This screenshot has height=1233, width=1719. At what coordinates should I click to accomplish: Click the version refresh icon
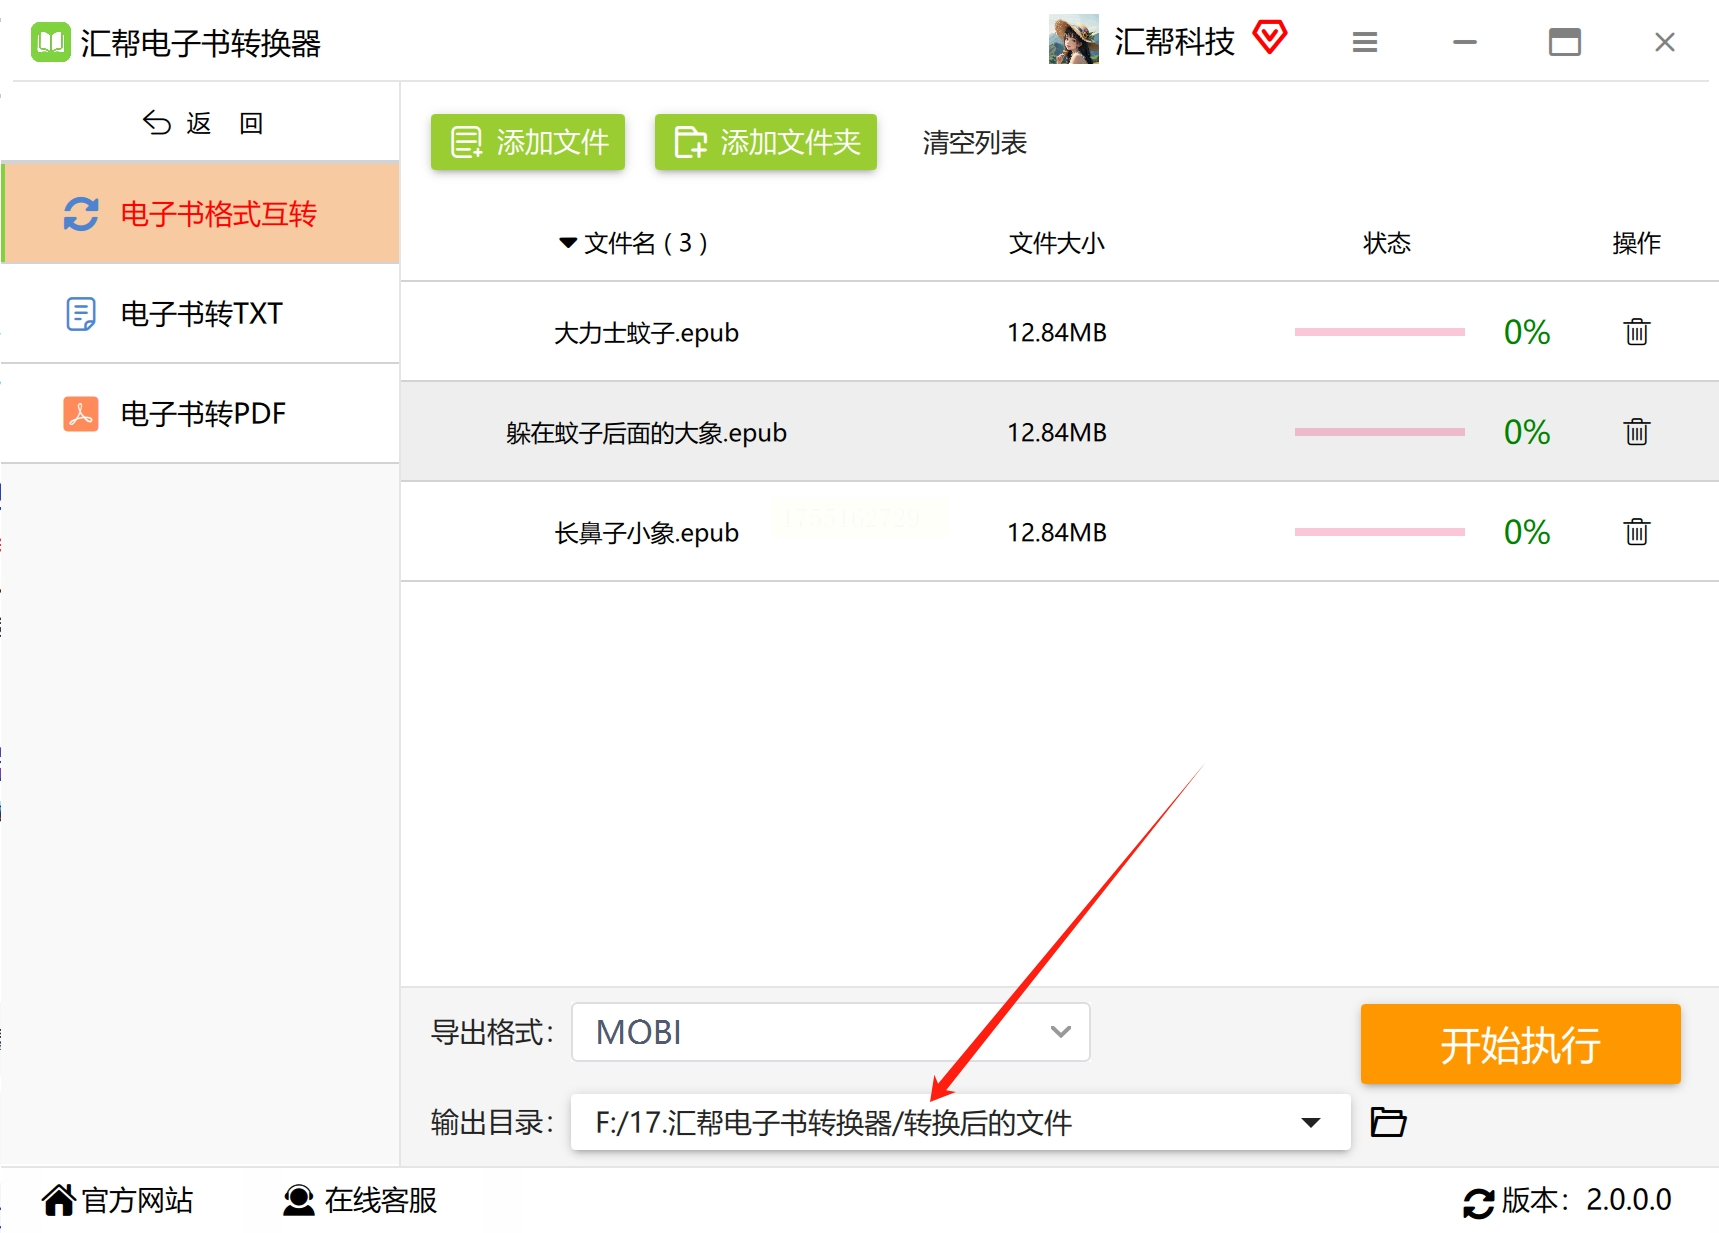pyautogui.click(x=1478, y=1202)
